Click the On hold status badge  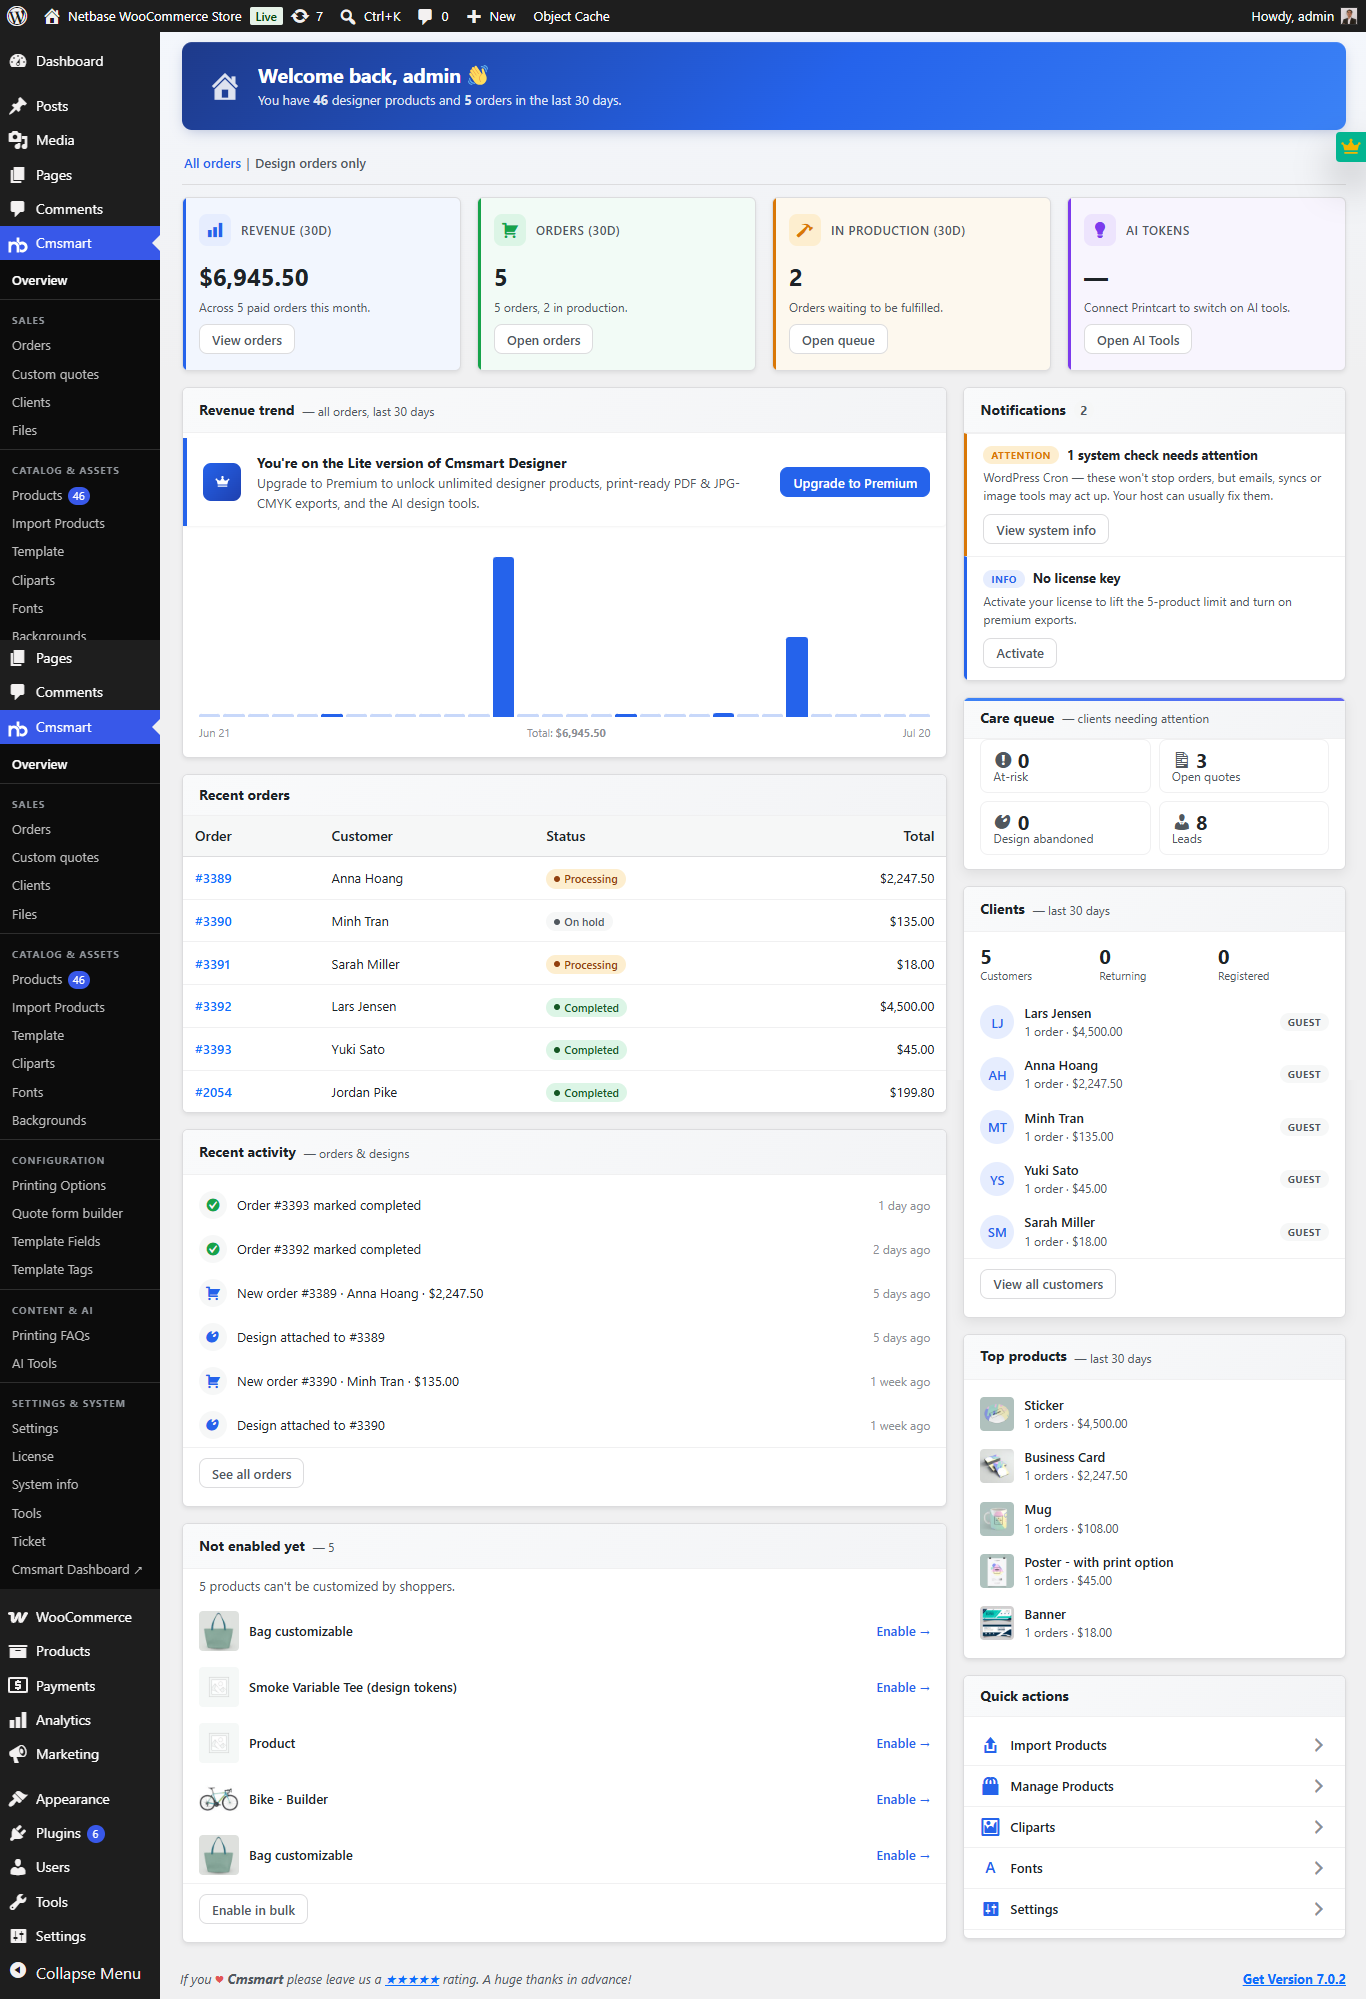pyautogui.click(x=579, y=922)
